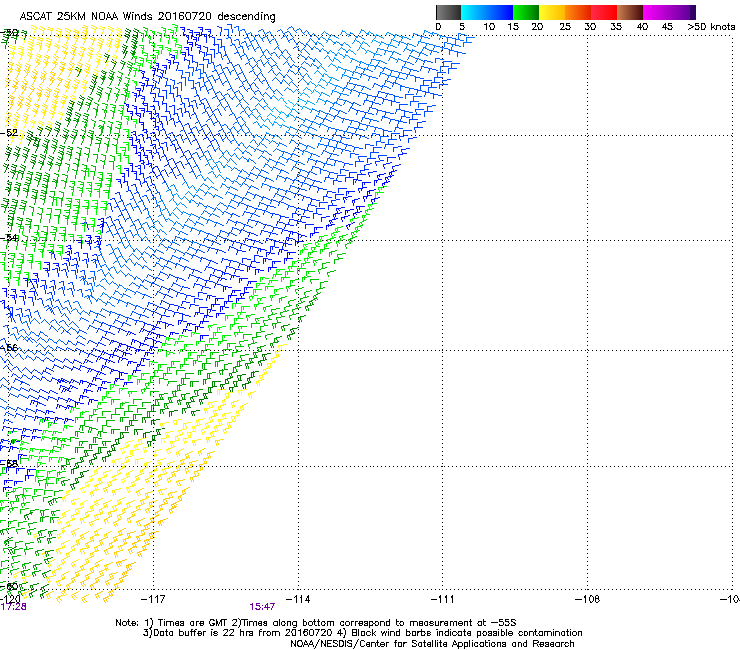Click the longitude label '-120'
Image resolution: width=740 pixels, height=650 pixels.
click(10, 599)
